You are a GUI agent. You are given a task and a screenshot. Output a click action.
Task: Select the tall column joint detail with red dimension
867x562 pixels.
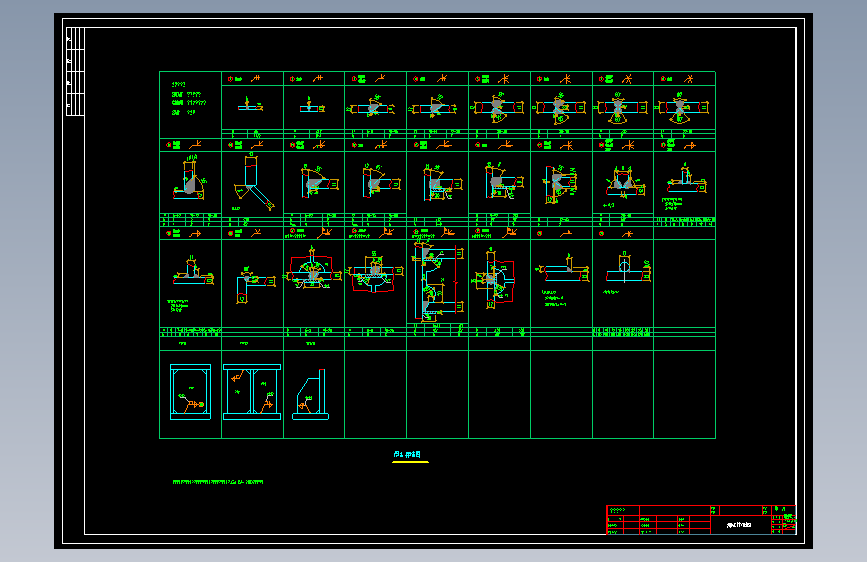tap(437, 282)
